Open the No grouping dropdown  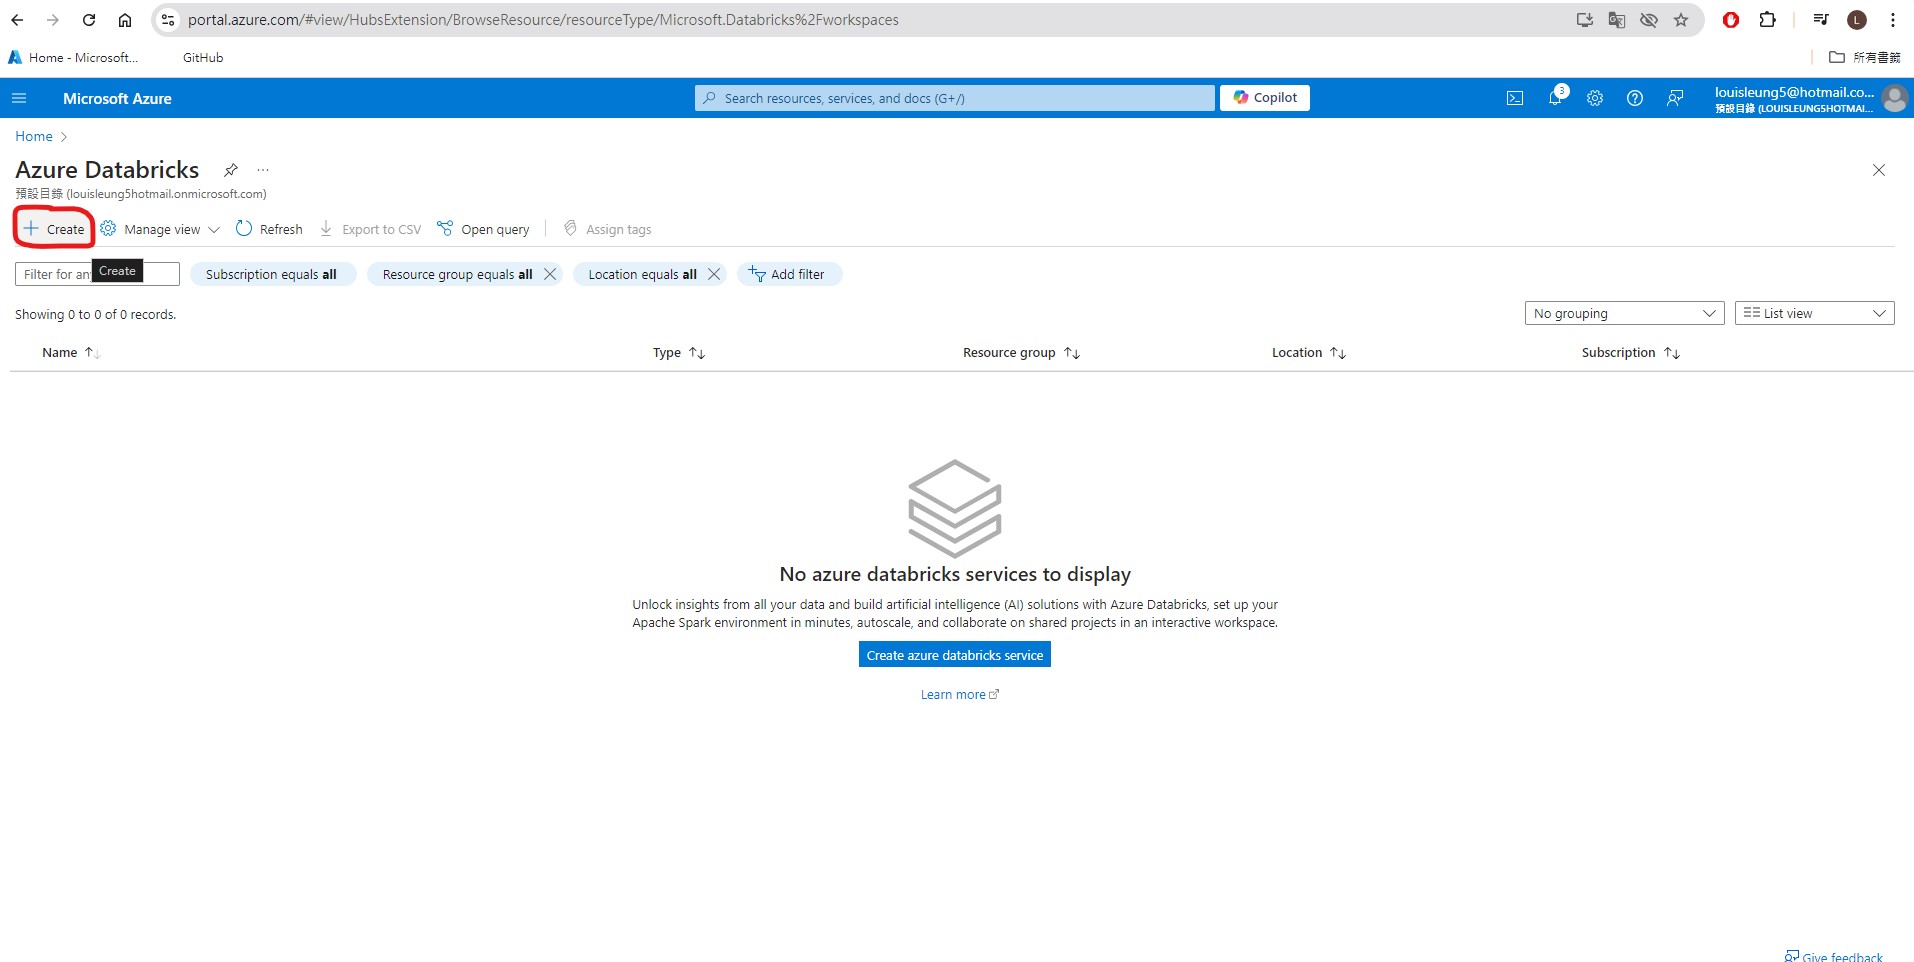[x=1622, y=313]
